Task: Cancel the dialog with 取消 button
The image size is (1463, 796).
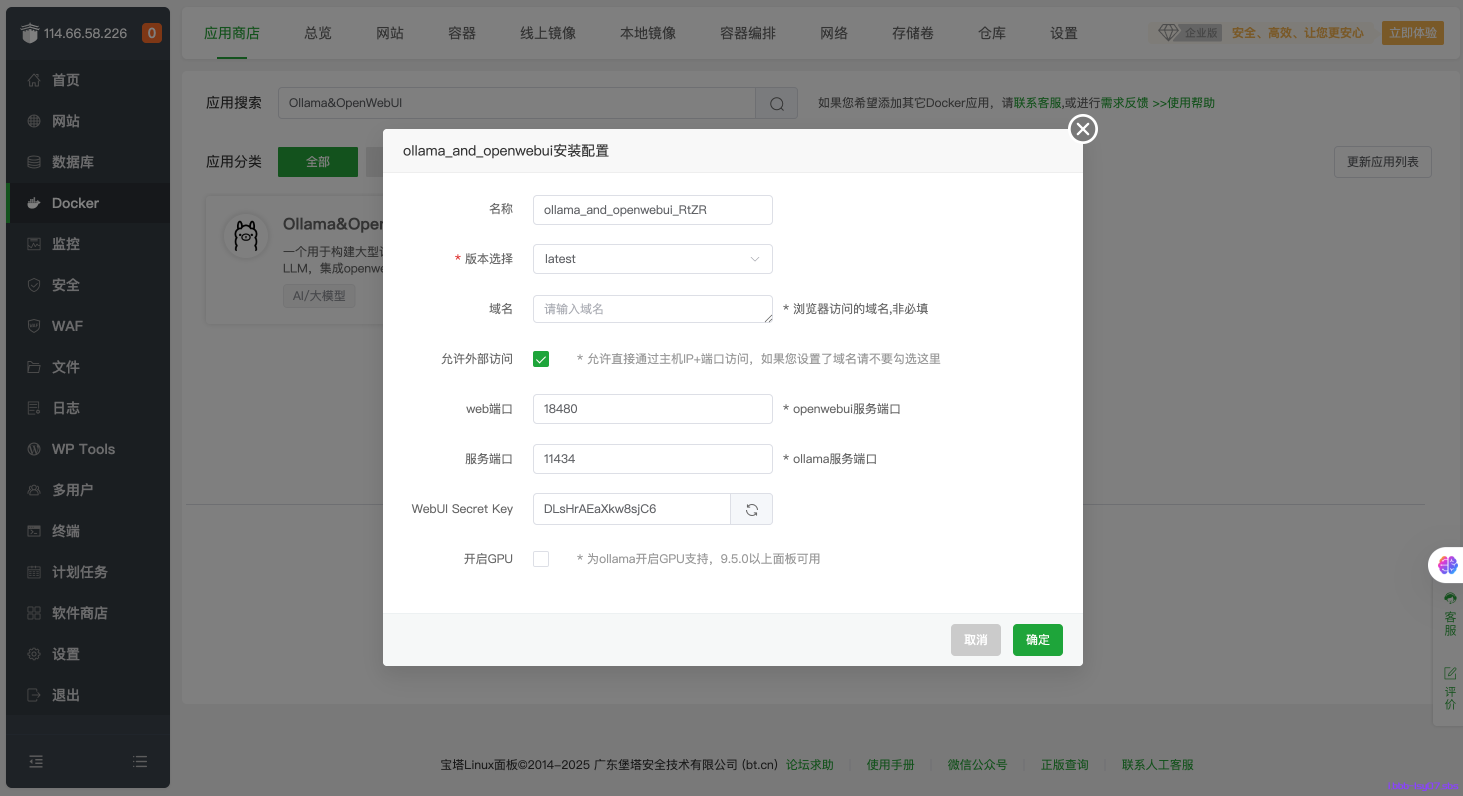Action: (976, 640)
